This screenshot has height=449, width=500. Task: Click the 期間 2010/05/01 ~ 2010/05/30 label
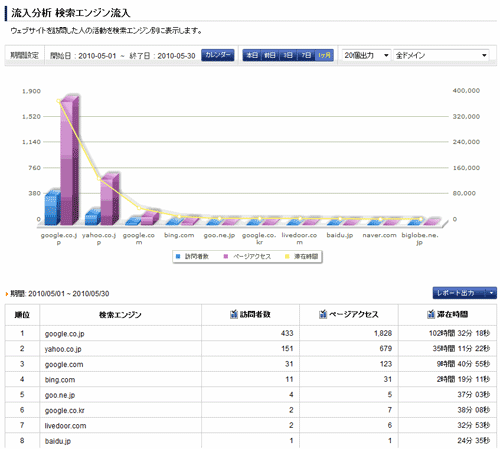pyautogui.click(x=60, y=294)
